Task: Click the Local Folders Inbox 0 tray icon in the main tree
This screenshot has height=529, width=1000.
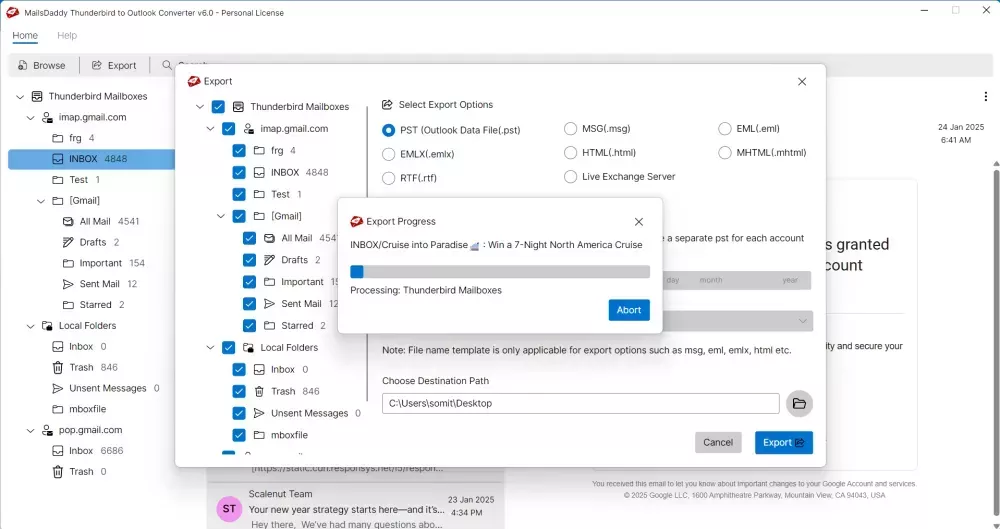Action: point(57,346)
